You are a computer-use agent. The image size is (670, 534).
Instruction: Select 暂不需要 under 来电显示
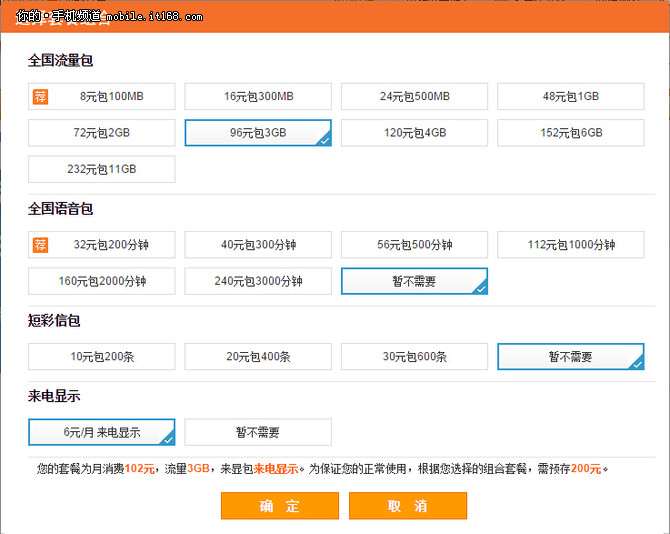click(258, 432)
